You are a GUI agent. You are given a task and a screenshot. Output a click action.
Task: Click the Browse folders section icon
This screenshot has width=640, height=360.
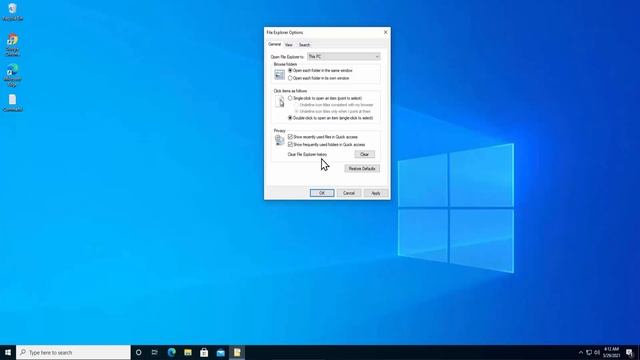click(x=280, y=74)
